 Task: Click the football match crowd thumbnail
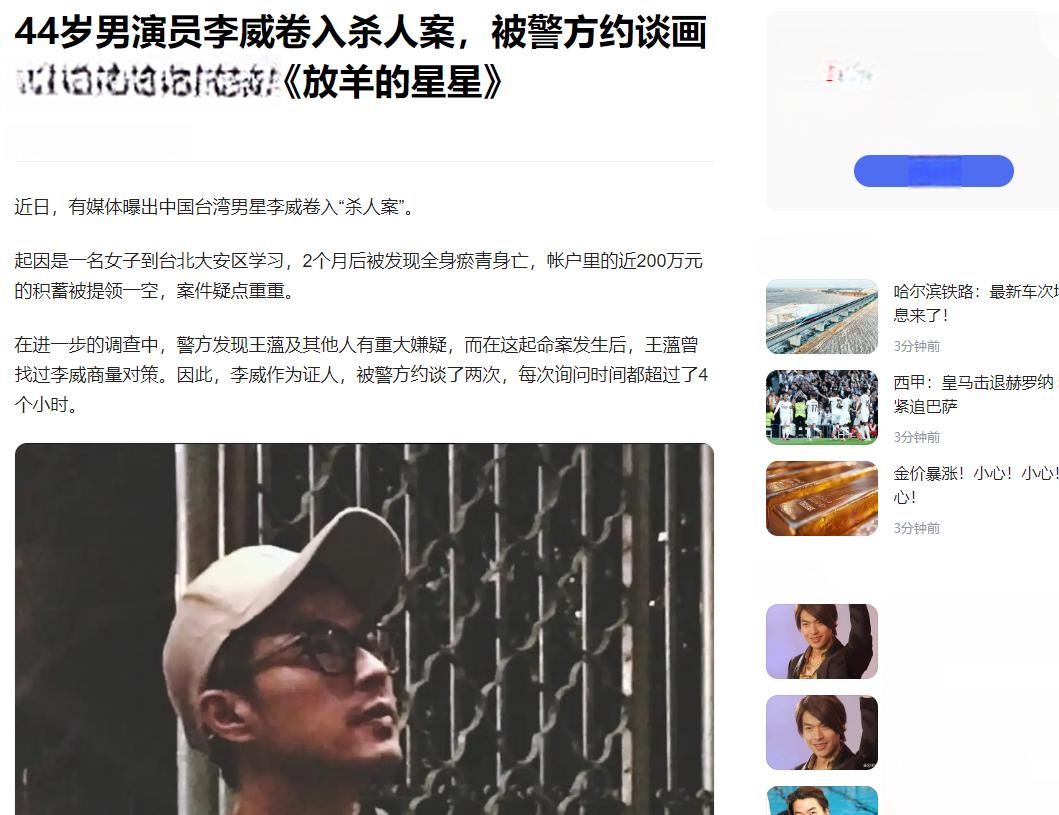pyautogui.click(x=821, y=407)
